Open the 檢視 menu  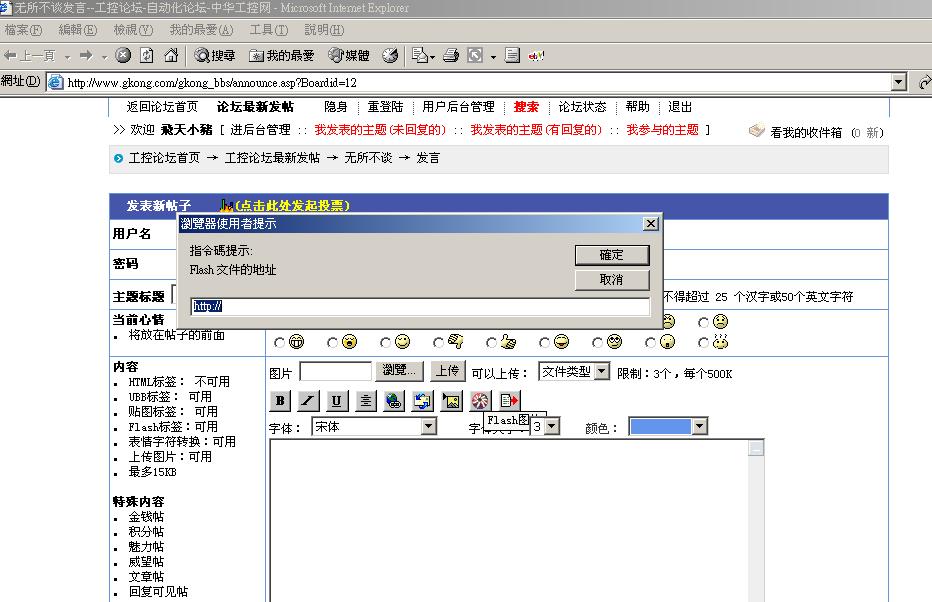[133, 30]
